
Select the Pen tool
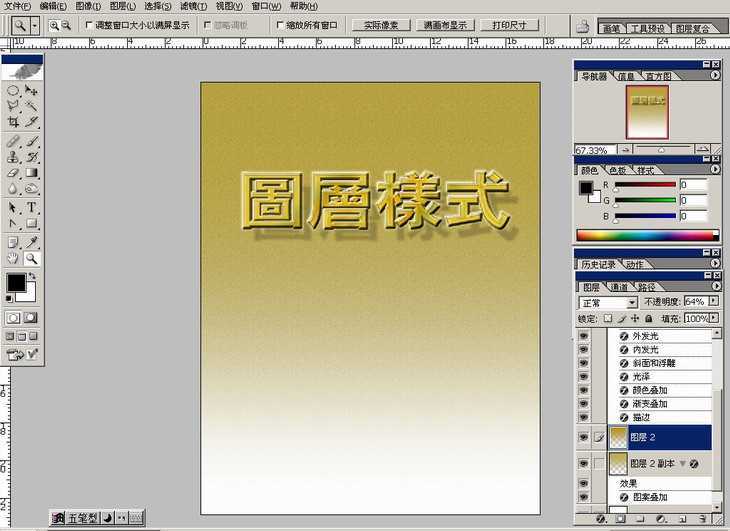tap(13, 223)
